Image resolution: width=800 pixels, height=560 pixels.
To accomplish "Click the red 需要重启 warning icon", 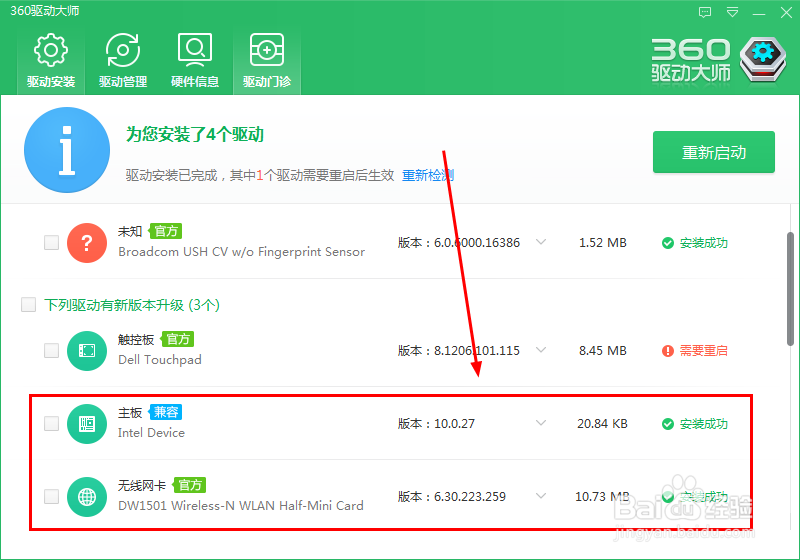I will click(667, 351).
